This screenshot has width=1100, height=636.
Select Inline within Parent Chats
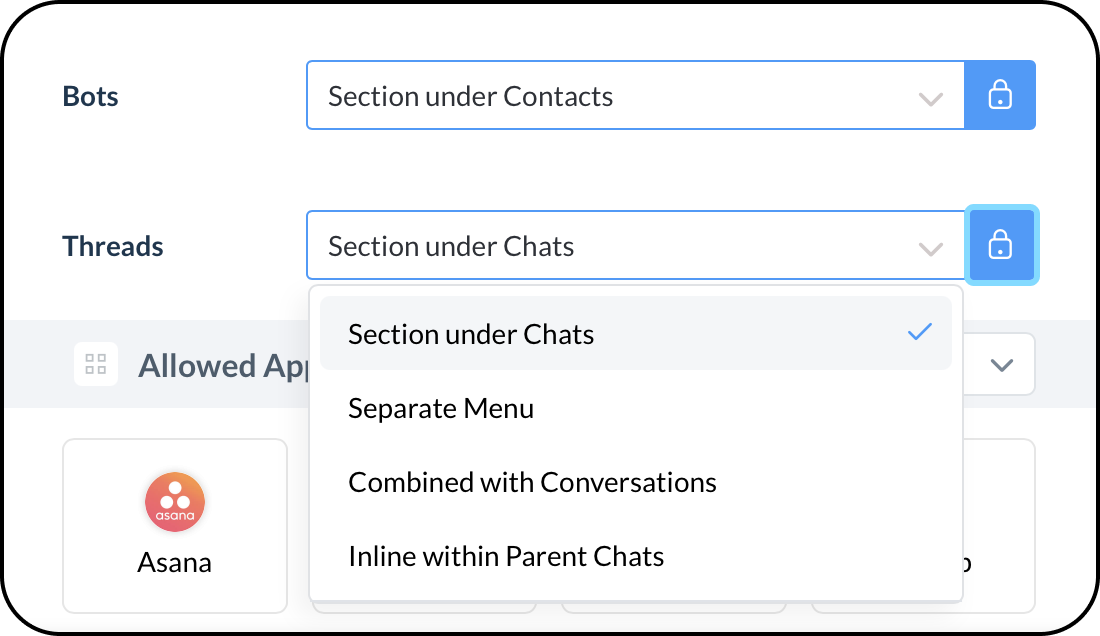pos(506,556)
